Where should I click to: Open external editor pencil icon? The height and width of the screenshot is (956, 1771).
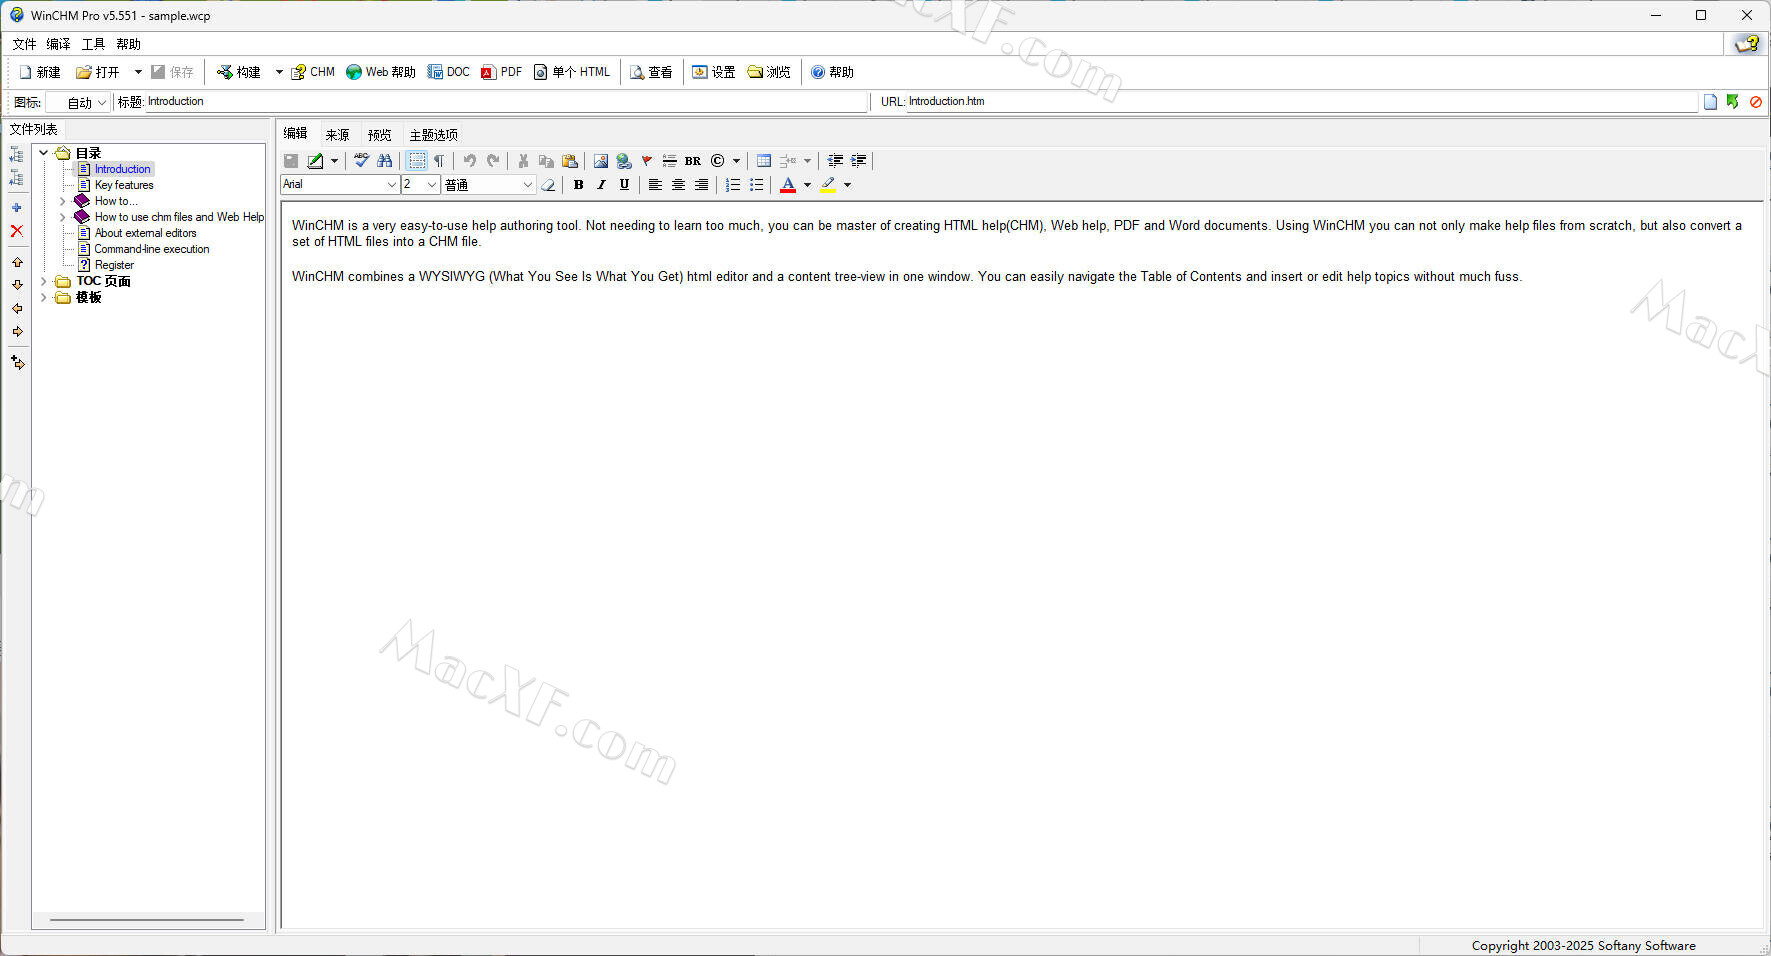tap(316, 161)
